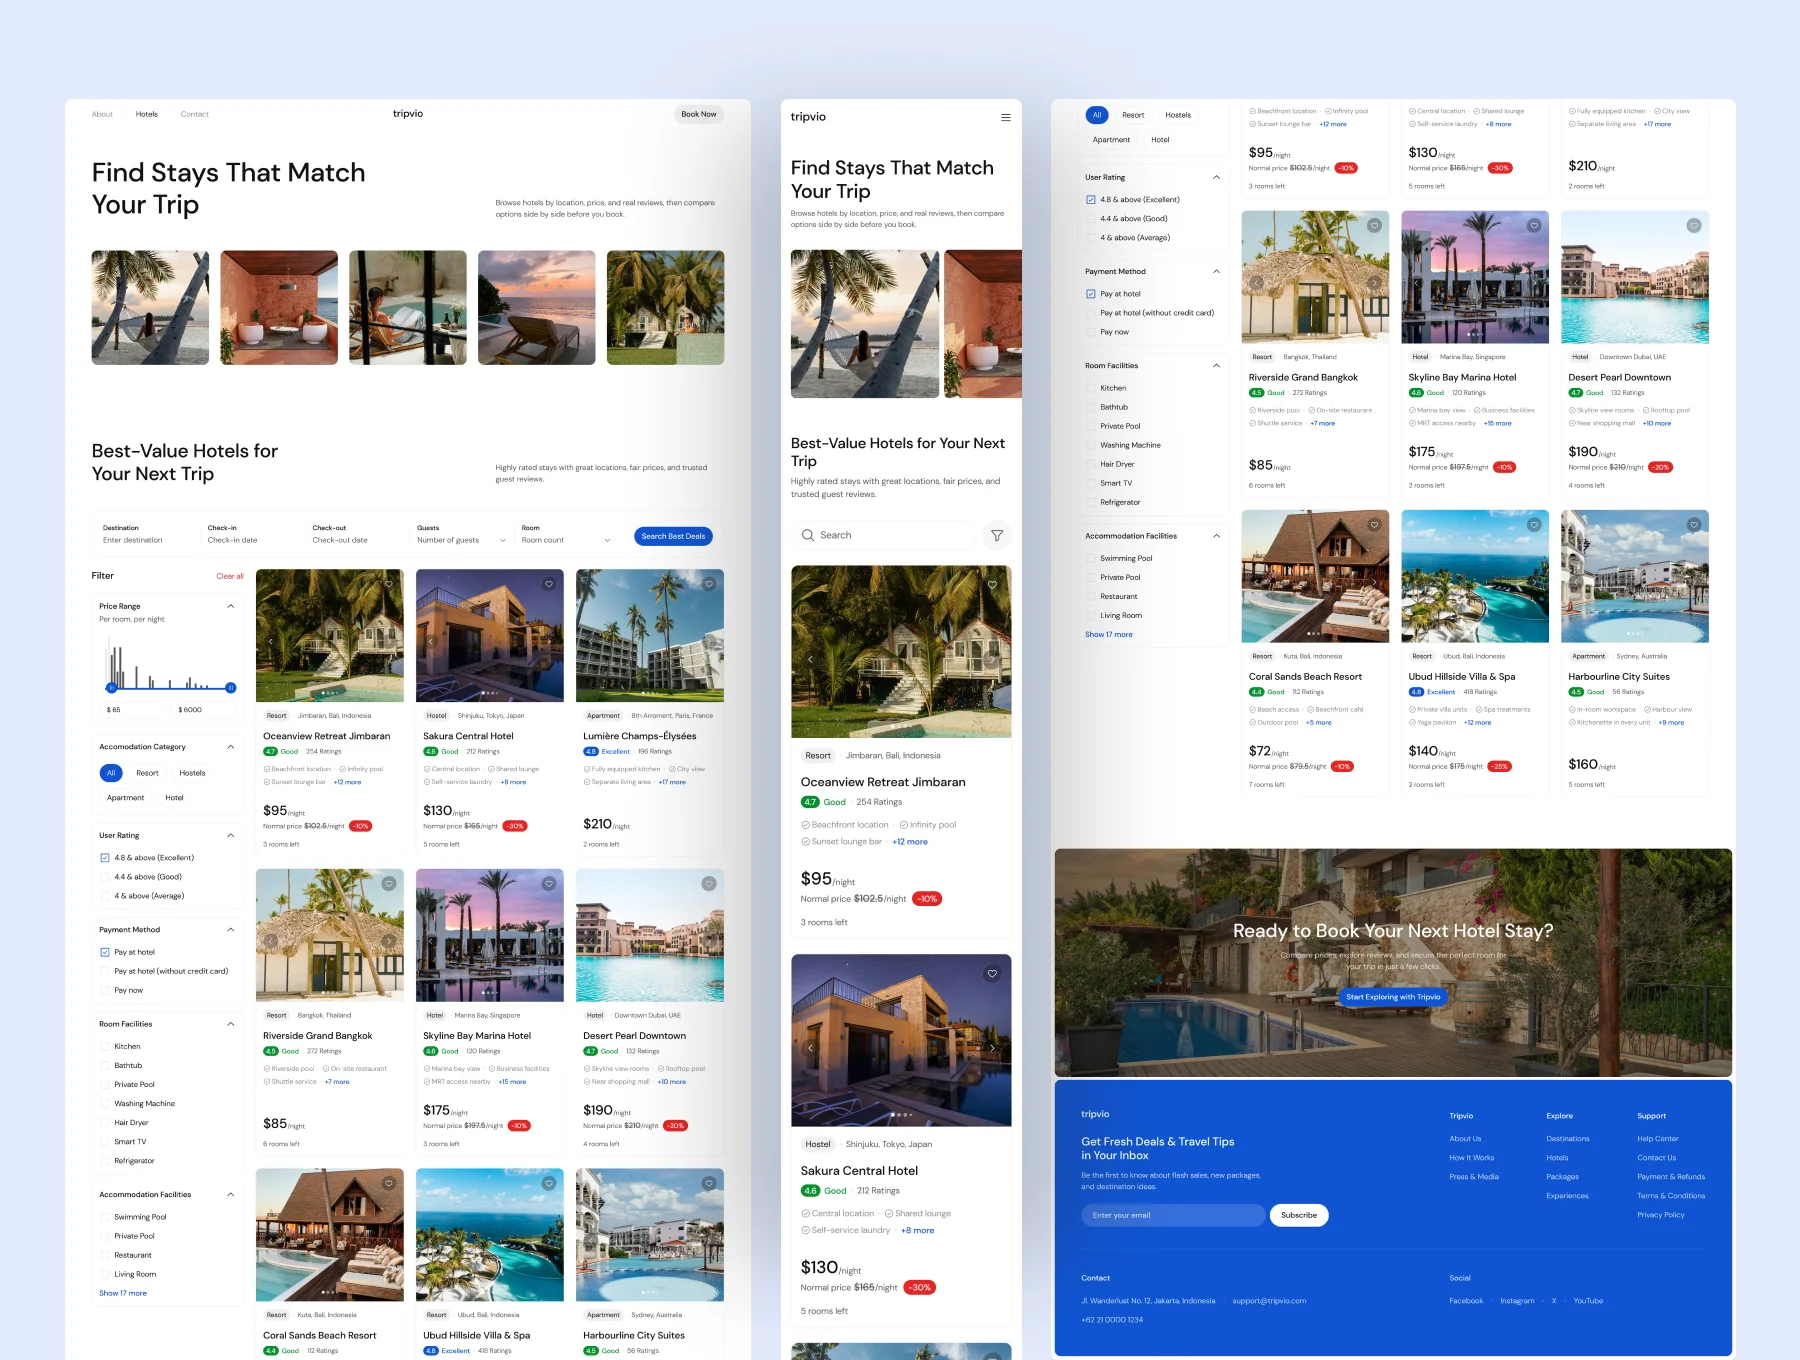The width and height of the screenshot is (1800, 1360).
Task: Collapse Payment Method section in first desktop mockup
Action: pyautogui.click(x=231, y=930)
